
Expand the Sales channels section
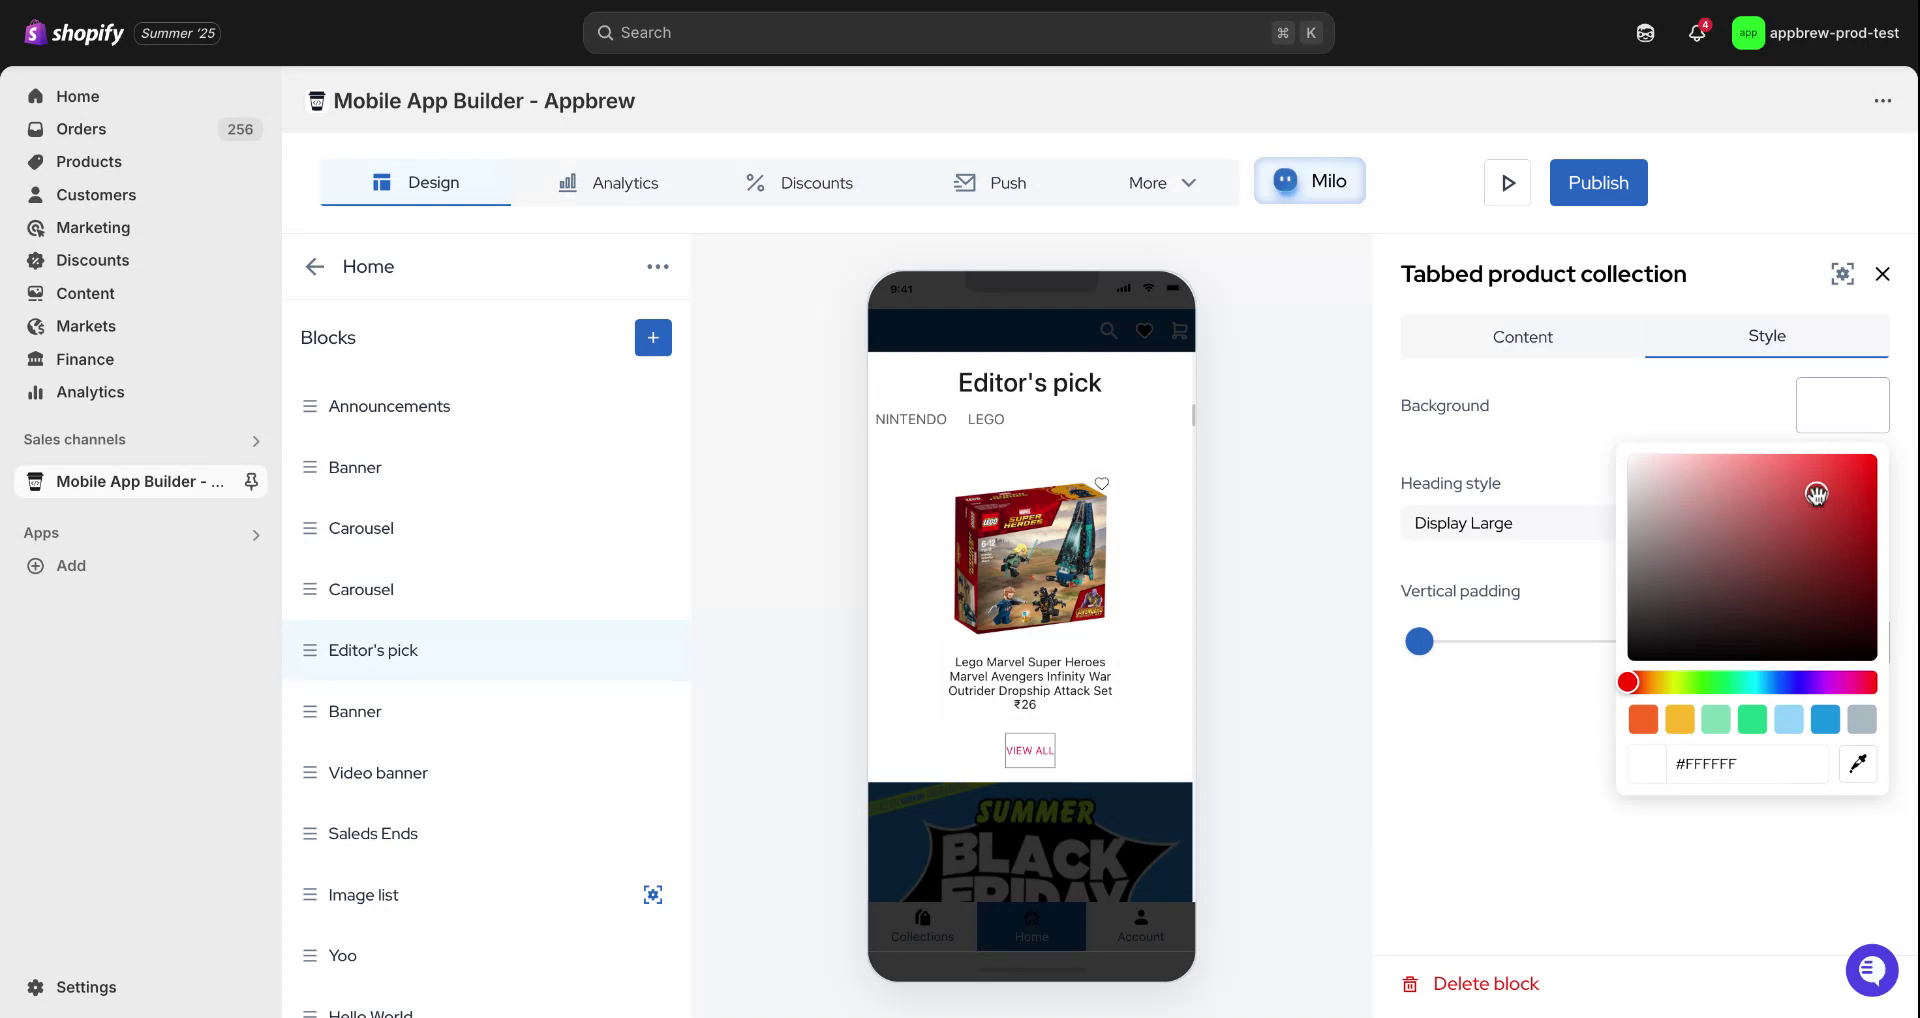click(256, 441)
